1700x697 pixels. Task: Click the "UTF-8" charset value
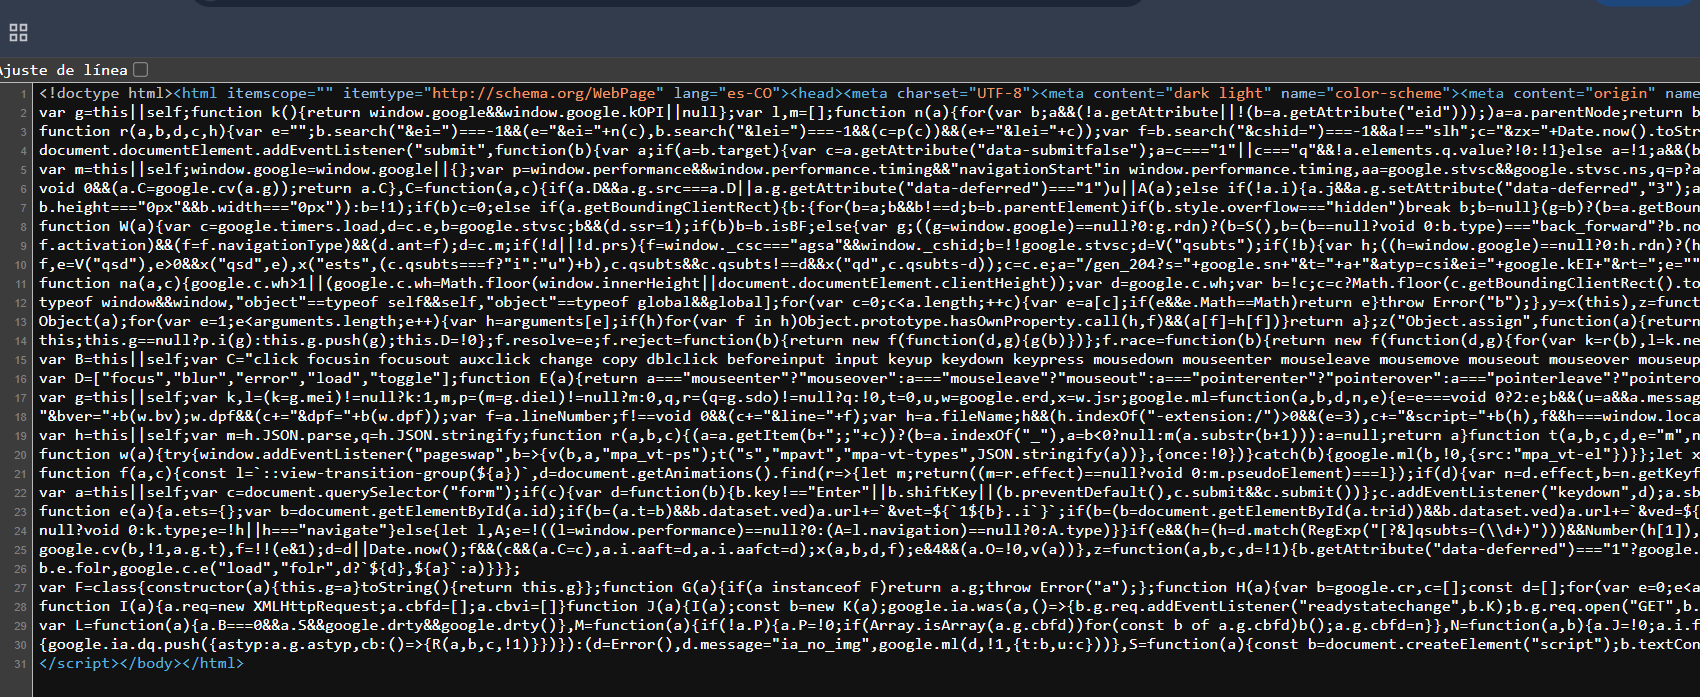tap(997, 93)
